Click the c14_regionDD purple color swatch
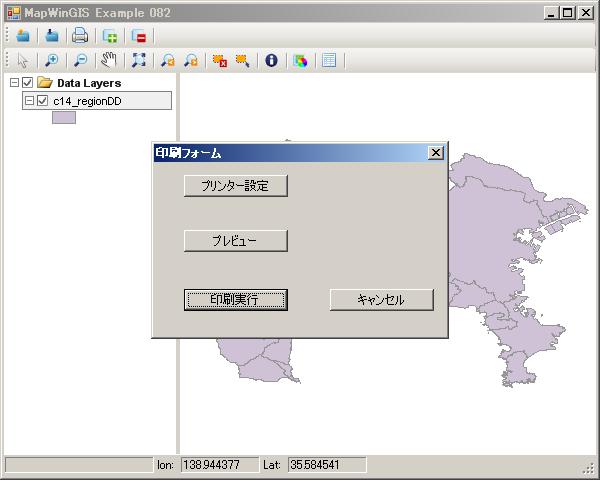Screen dimensions: 600x480 (64, 118)
